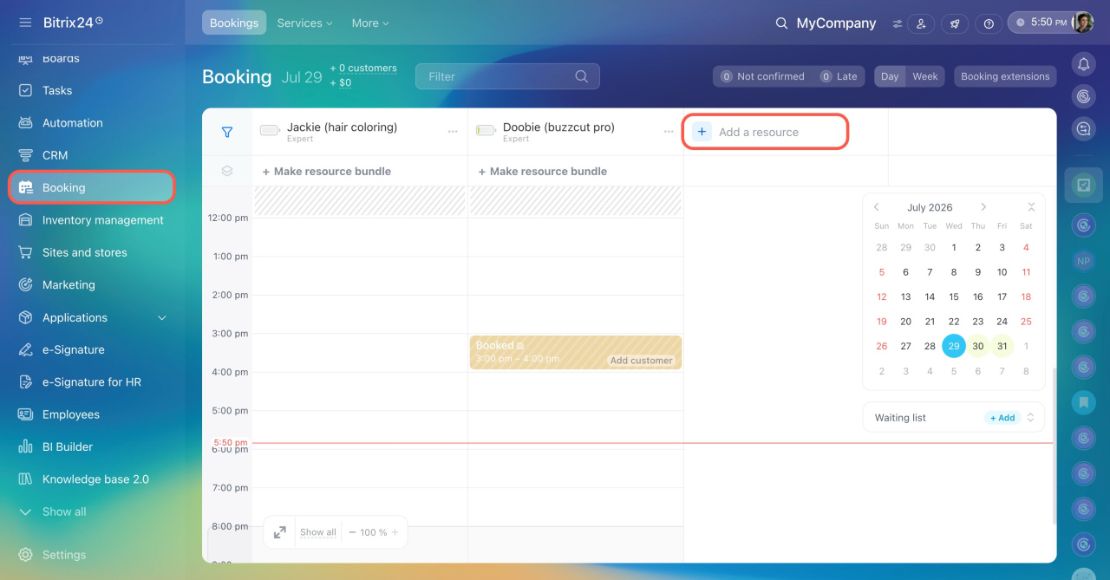
Task: Switch to Week view
Action: [x=925, y=76]
